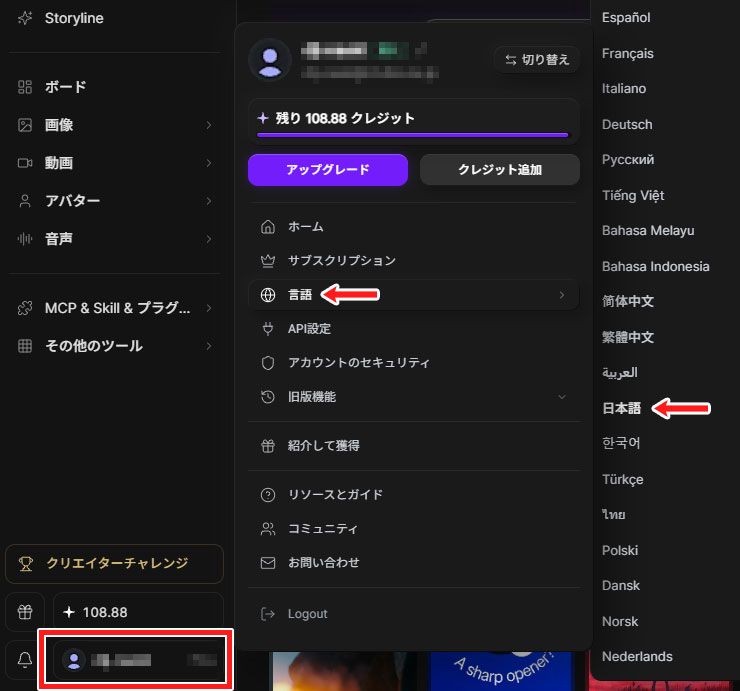Click the globe icon beside 言語
The image size is (740, 691).
coord(268,295)
